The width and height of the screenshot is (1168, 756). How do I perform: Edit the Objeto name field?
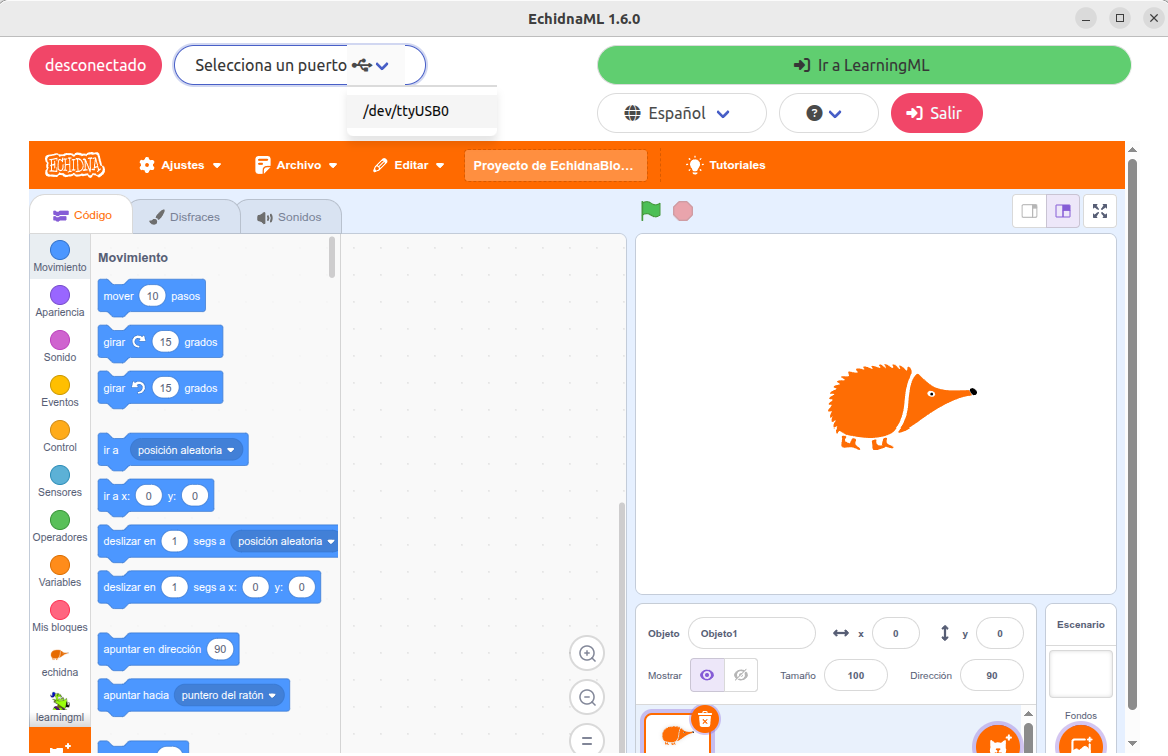coord(752,634)
